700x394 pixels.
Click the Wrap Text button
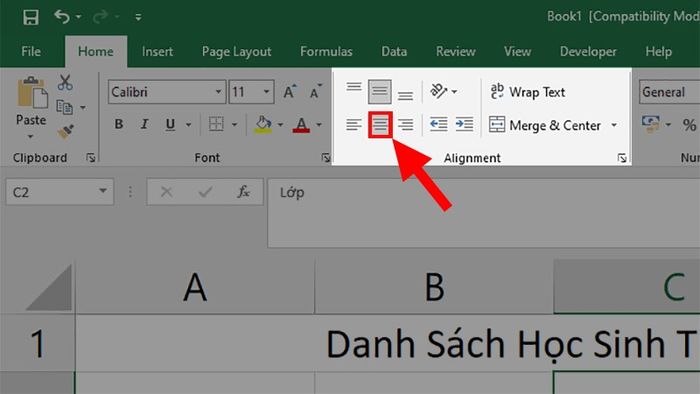[x=527, y=91]
